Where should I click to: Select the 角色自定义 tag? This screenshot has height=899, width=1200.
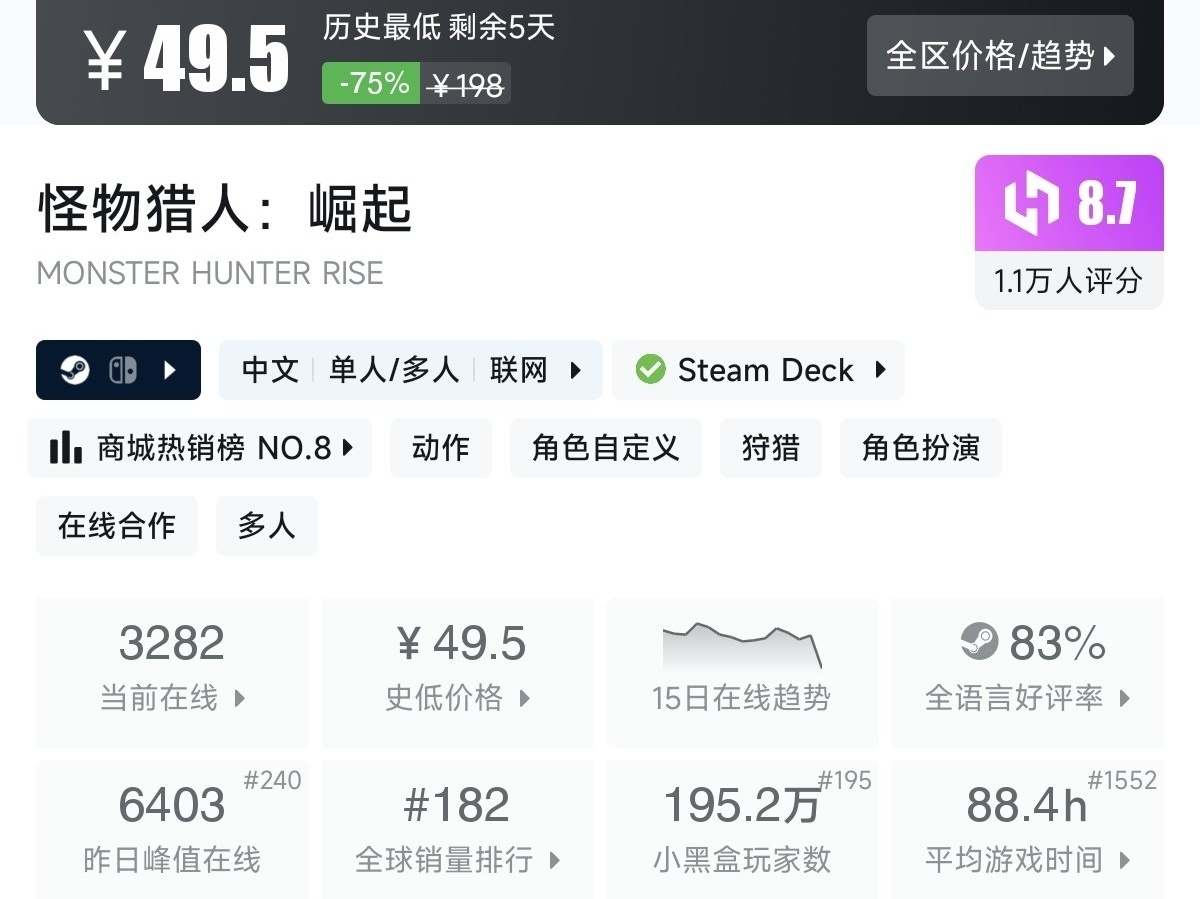click(605, 448)
